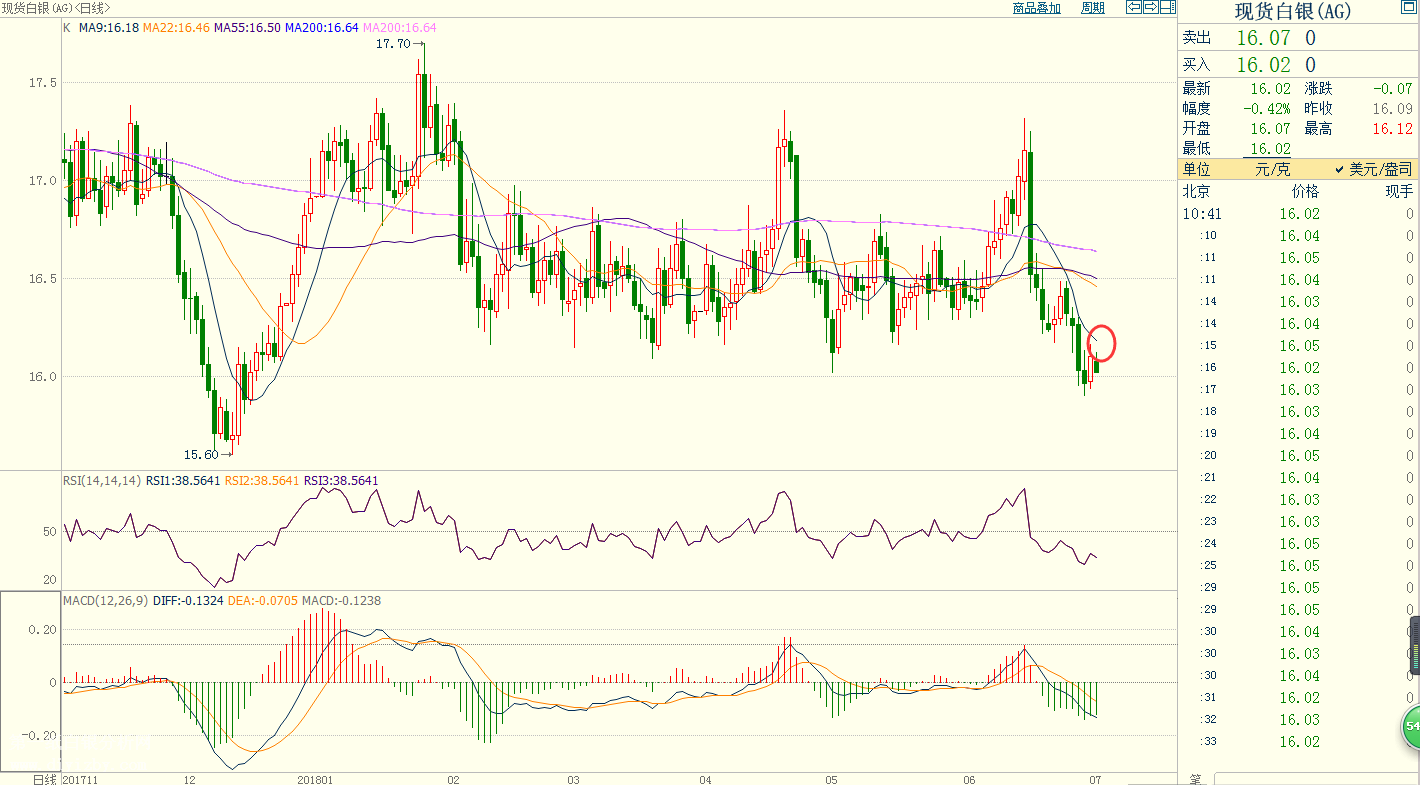This screenshot has width=1420, height=785.
Task: Click the right arrow navigation icon
Action: pyautogui.click(x=1151, y=8)
